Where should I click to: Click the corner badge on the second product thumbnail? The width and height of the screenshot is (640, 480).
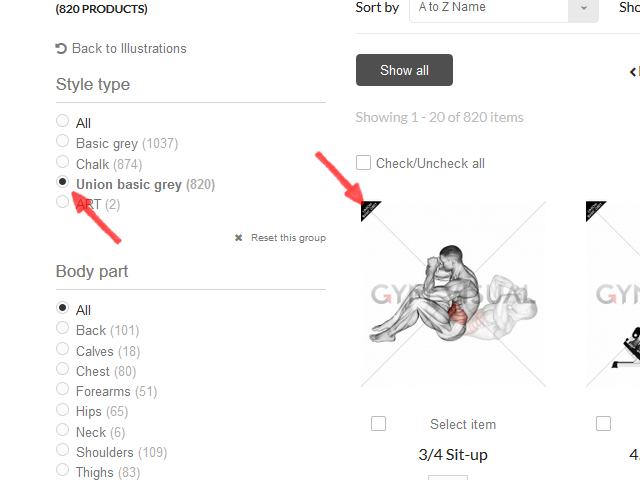596,211
